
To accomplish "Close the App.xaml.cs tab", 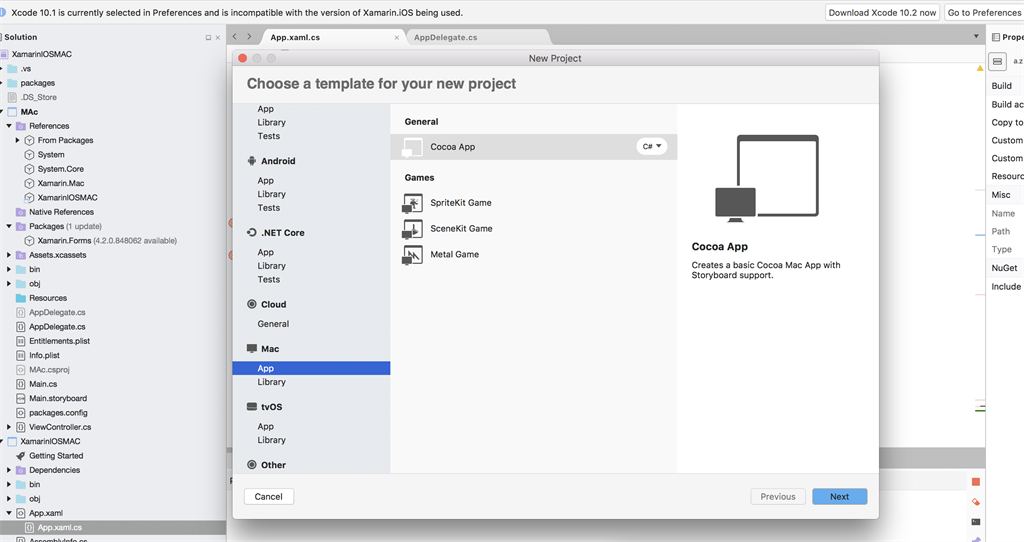I will 396,38.
